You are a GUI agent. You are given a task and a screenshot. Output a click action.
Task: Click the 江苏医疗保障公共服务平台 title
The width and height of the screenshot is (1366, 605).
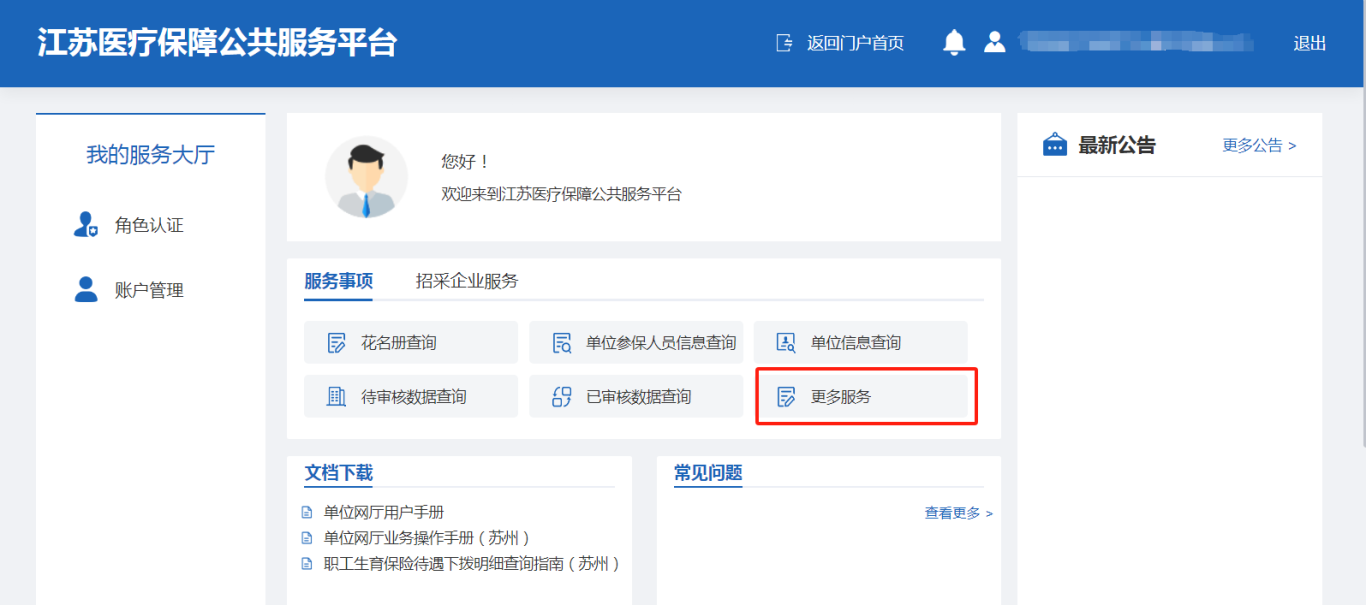click(217, 43)
